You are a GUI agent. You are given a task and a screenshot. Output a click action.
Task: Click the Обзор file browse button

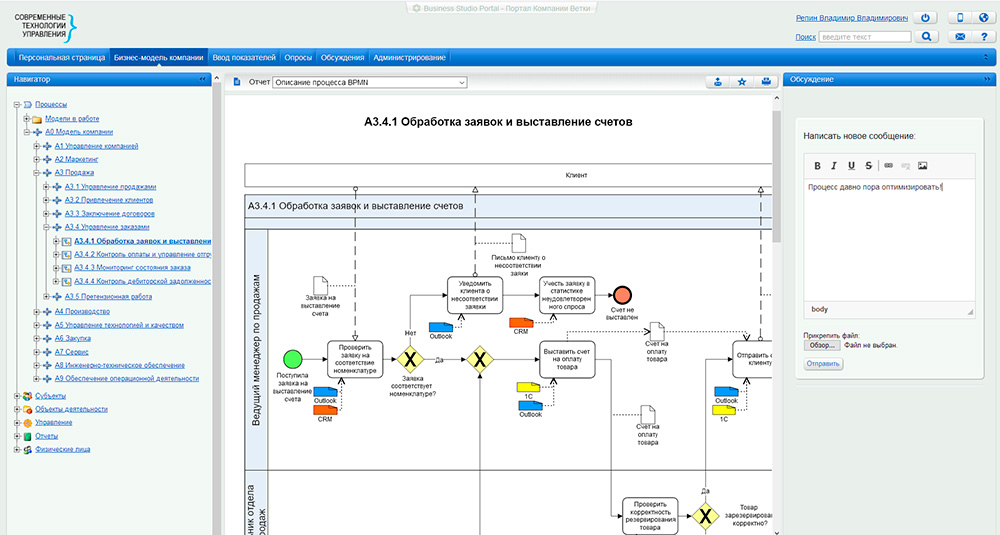pyautogui.click(x=822, y=345)
